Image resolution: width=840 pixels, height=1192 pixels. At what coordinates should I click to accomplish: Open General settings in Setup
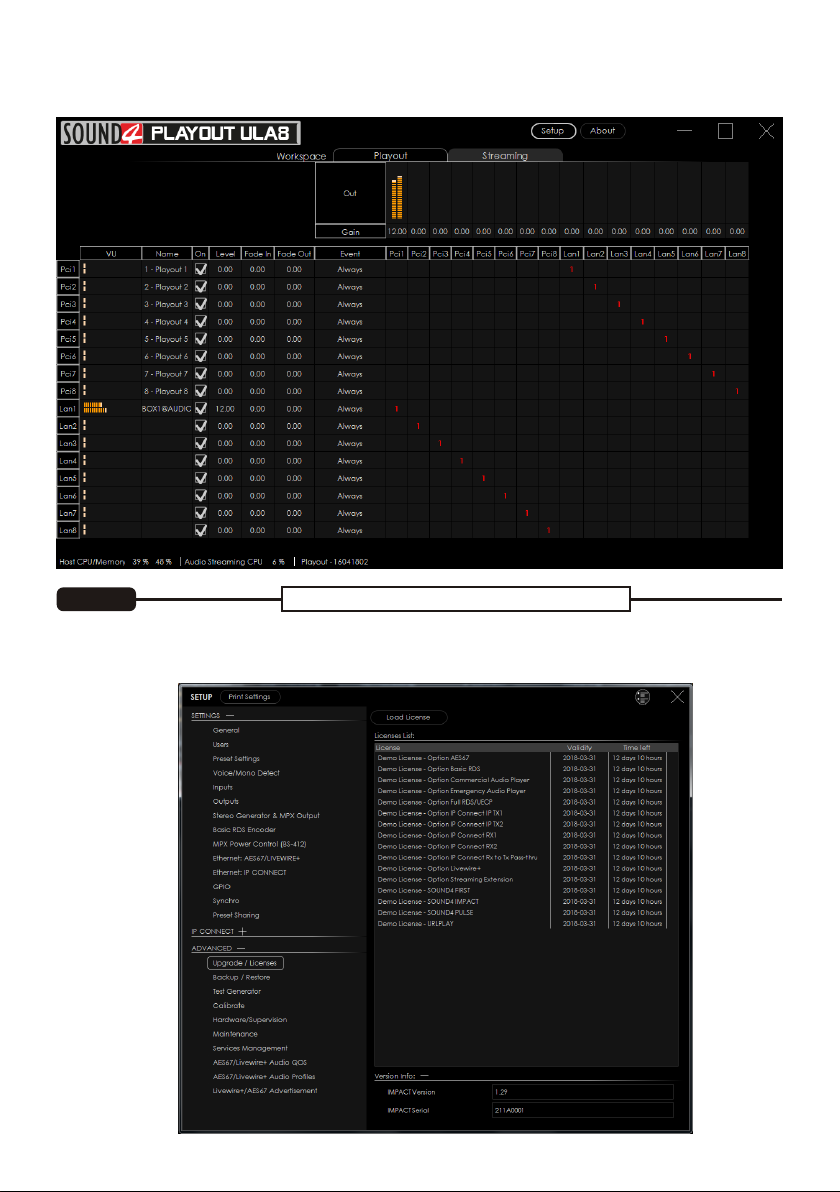point(226,730)
